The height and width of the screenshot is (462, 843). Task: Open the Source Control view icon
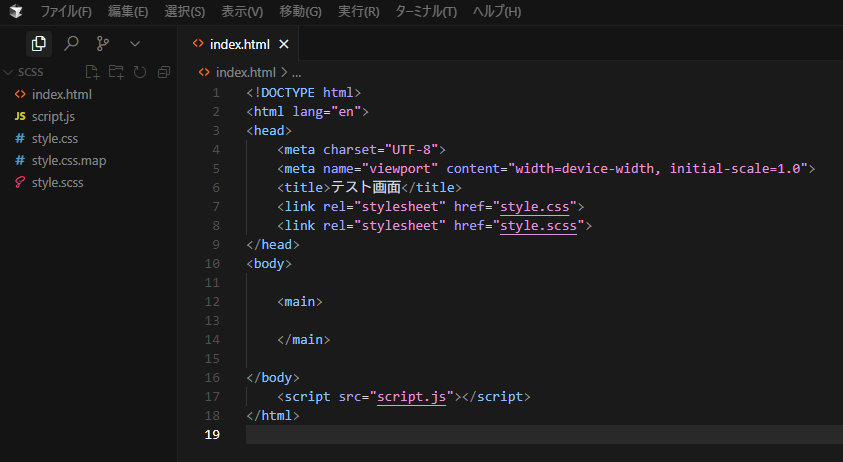(102, 44)
